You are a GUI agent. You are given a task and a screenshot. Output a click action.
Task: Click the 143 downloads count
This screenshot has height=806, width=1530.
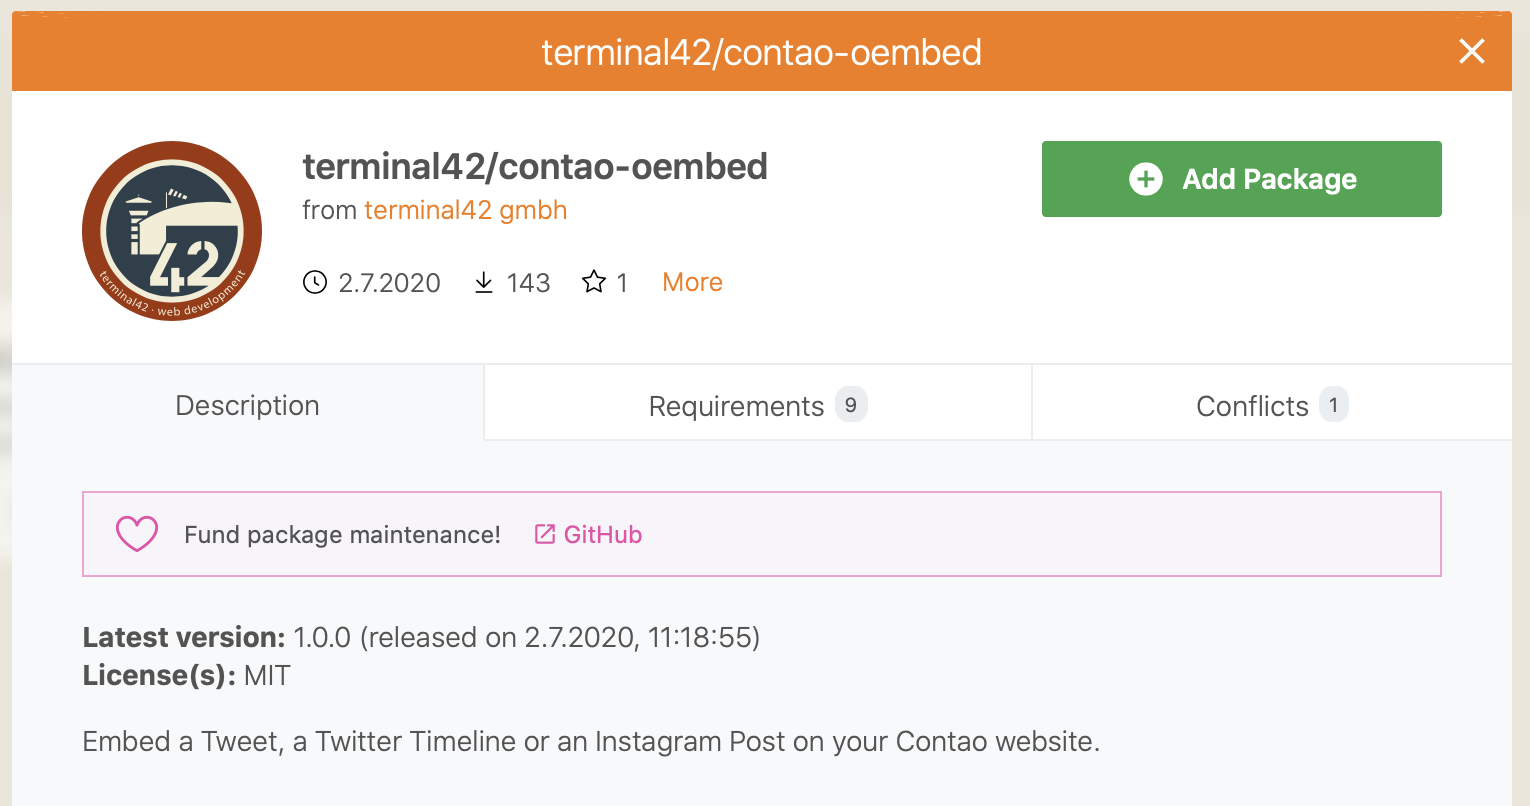click(528, 283)
